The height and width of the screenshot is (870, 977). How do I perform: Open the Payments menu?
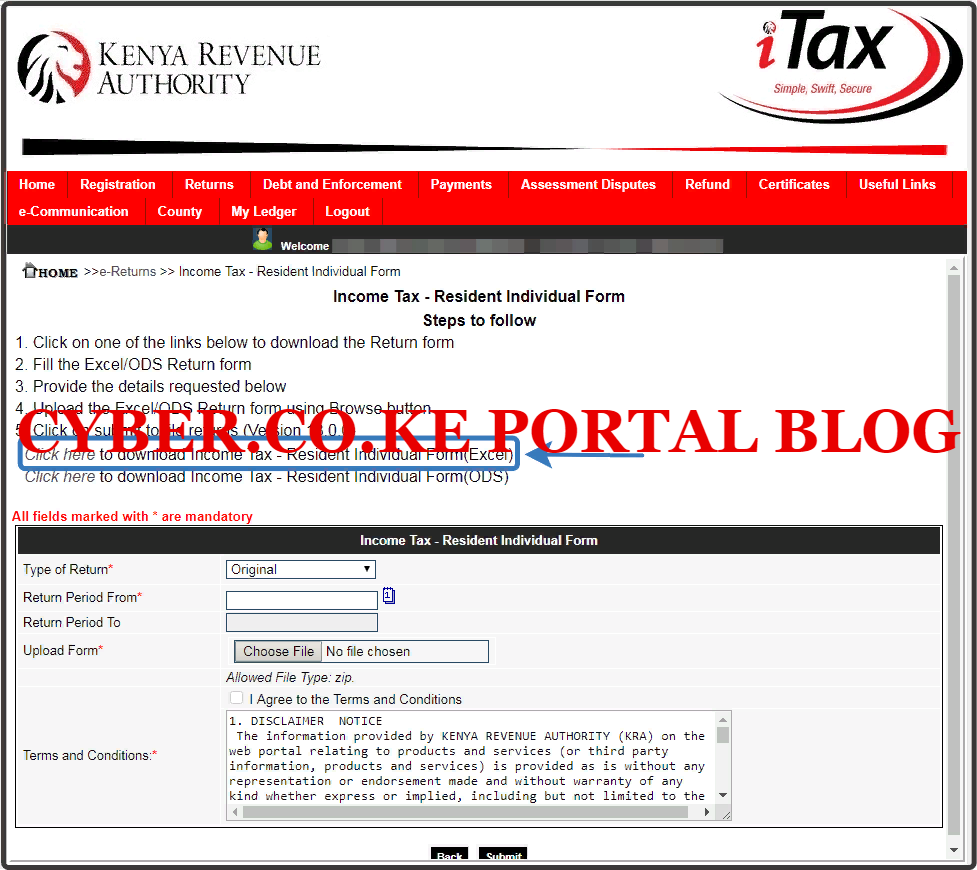[461, 184]
